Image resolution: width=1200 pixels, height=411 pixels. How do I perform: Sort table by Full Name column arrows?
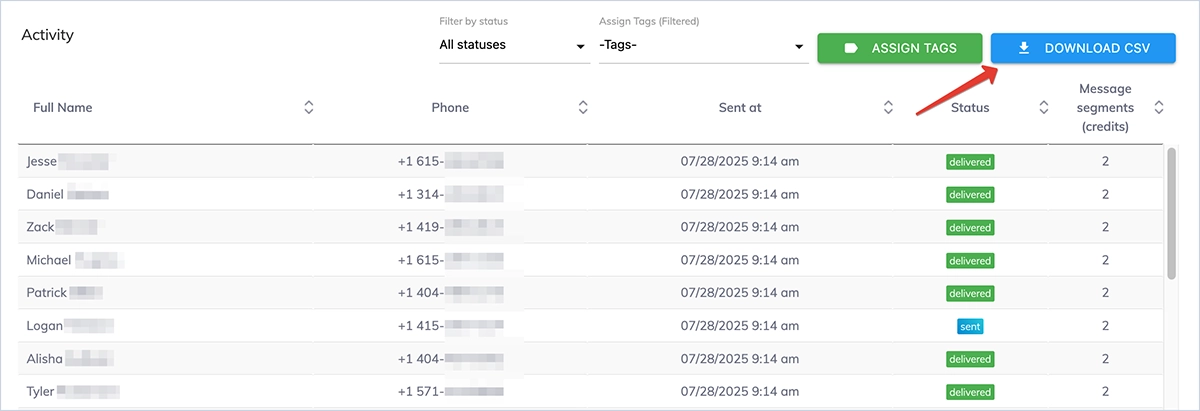(x=308, y=108)
